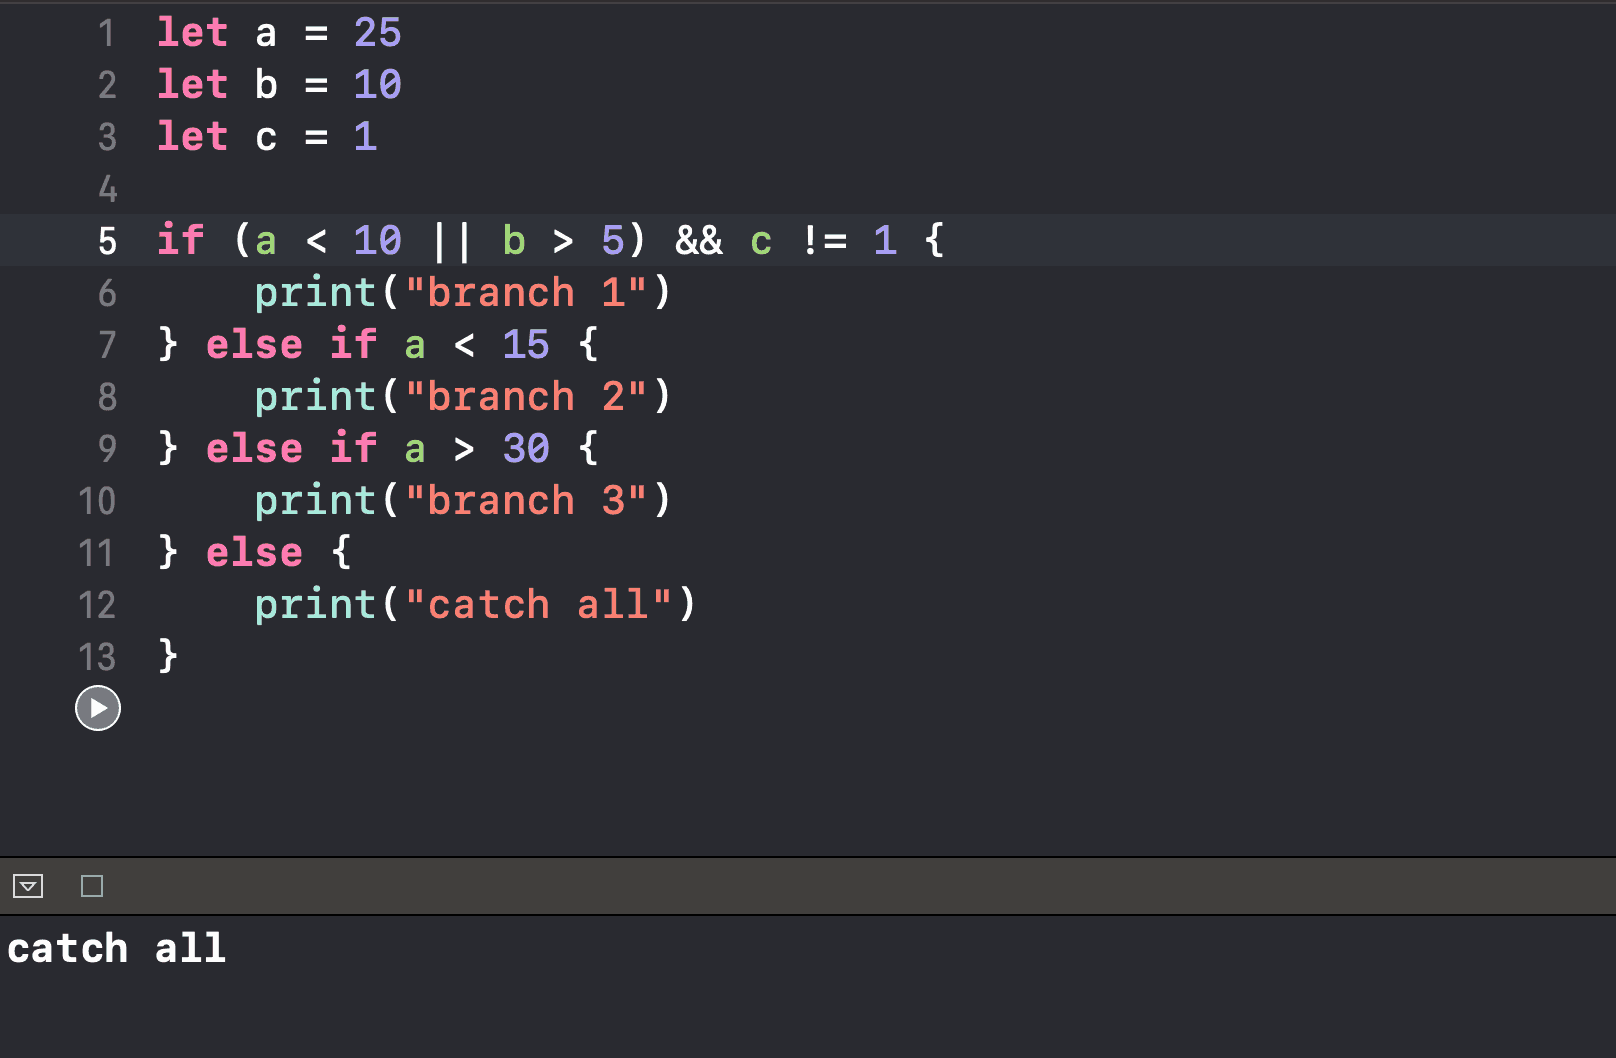Click line number 1 in the gutter
The image size is (1616, 1058).
tap(107, 33)
